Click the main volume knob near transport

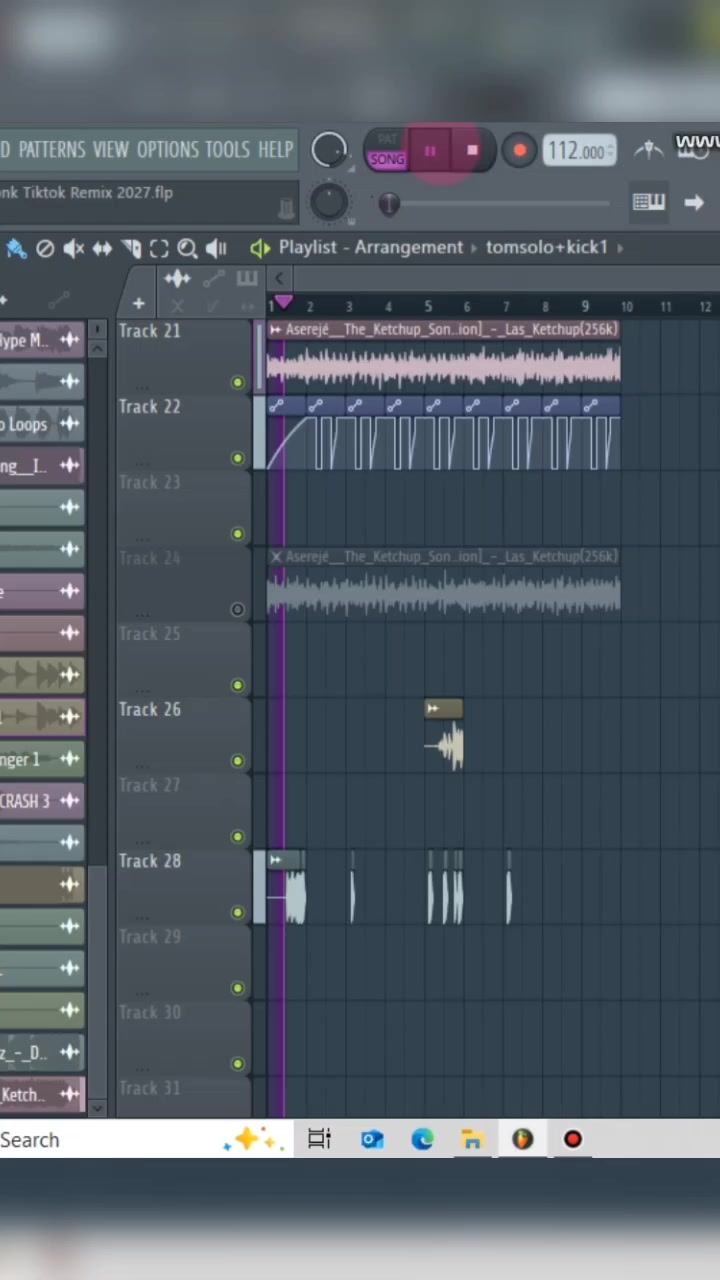pyautogui.click(x=329, y=151)
